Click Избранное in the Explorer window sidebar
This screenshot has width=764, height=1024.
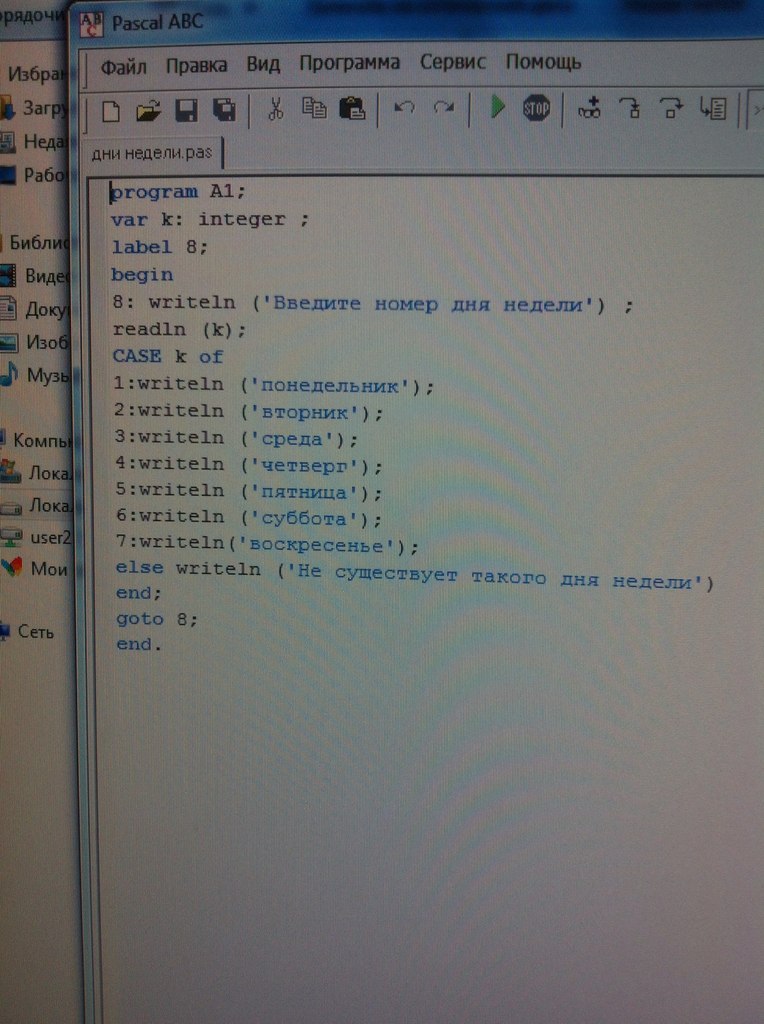pyautogui.click(x=36, y=74)
